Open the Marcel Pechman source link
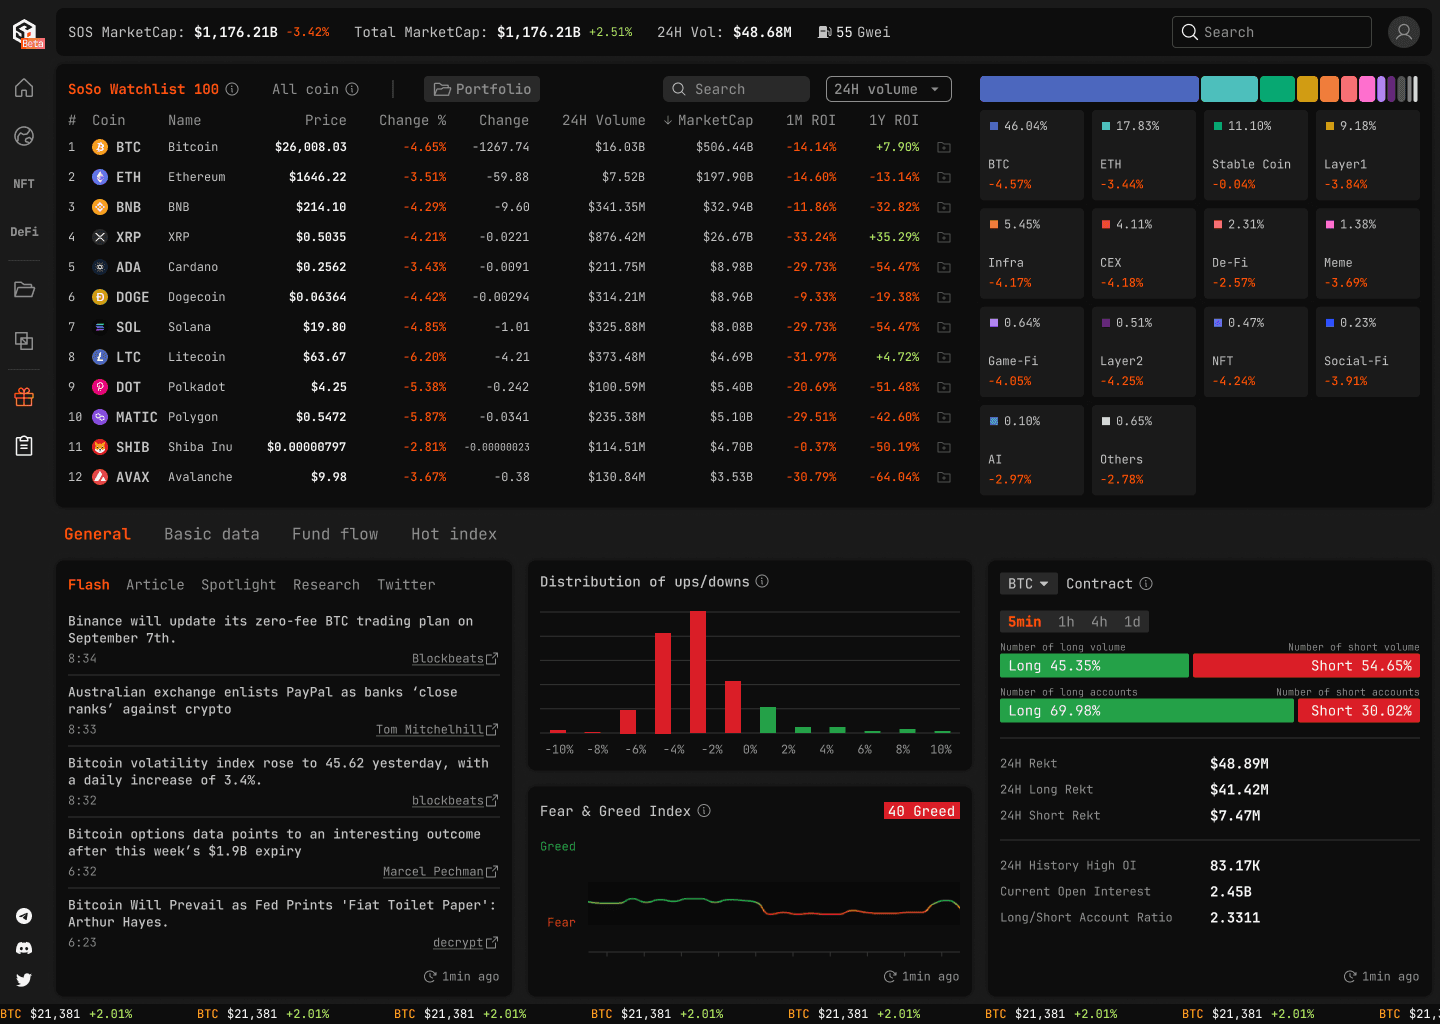1440x1024 pixels. coord(433,872)
